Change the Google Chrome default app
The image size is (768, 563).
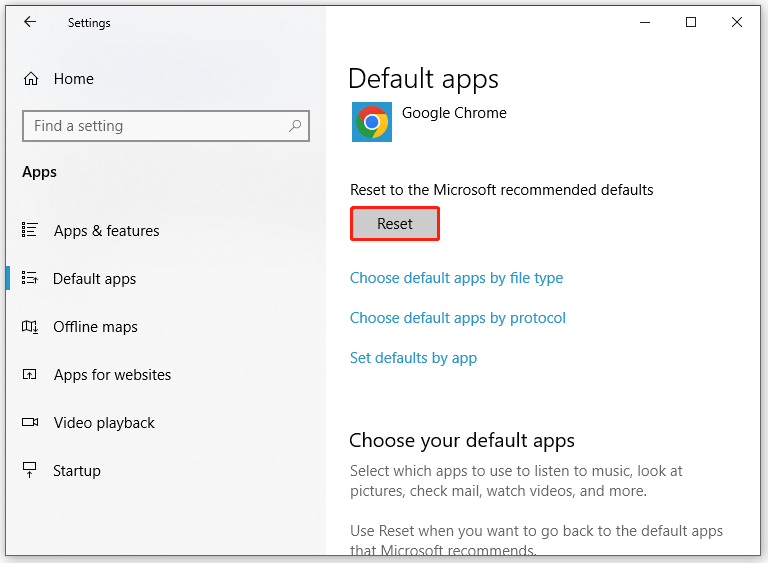[x=454, y=113]
